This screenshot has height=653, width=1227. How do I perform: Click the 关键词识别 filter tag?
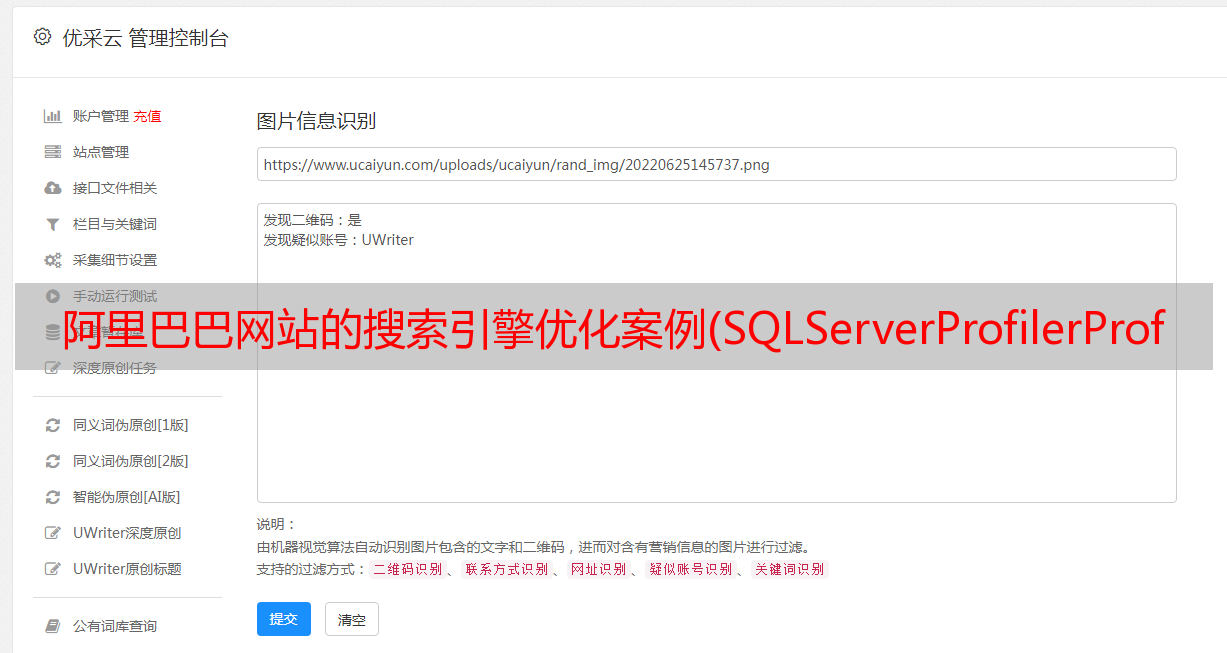[790, 569]
